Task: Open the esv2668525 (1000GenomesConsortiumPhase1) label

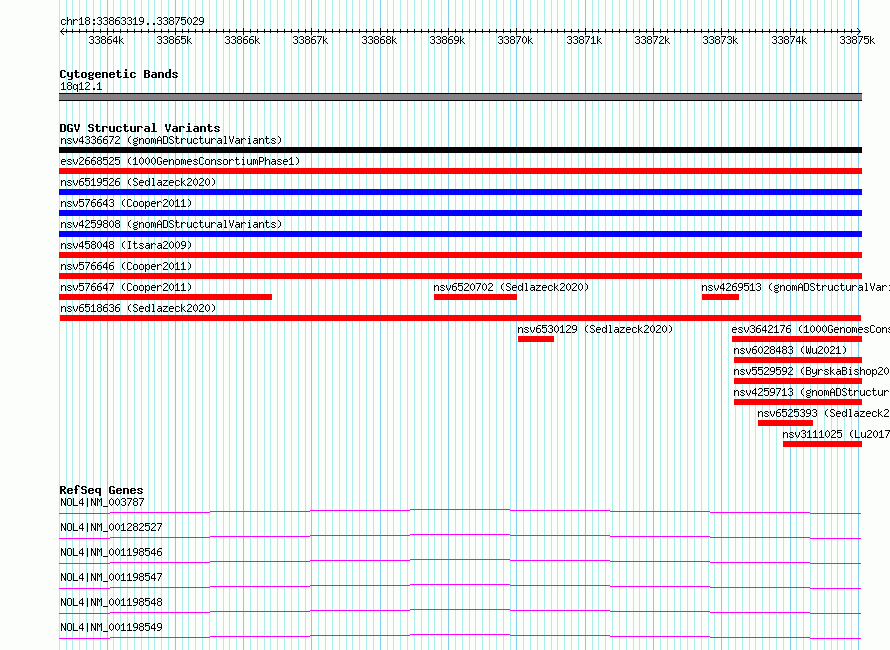Action: pos(180,161)
